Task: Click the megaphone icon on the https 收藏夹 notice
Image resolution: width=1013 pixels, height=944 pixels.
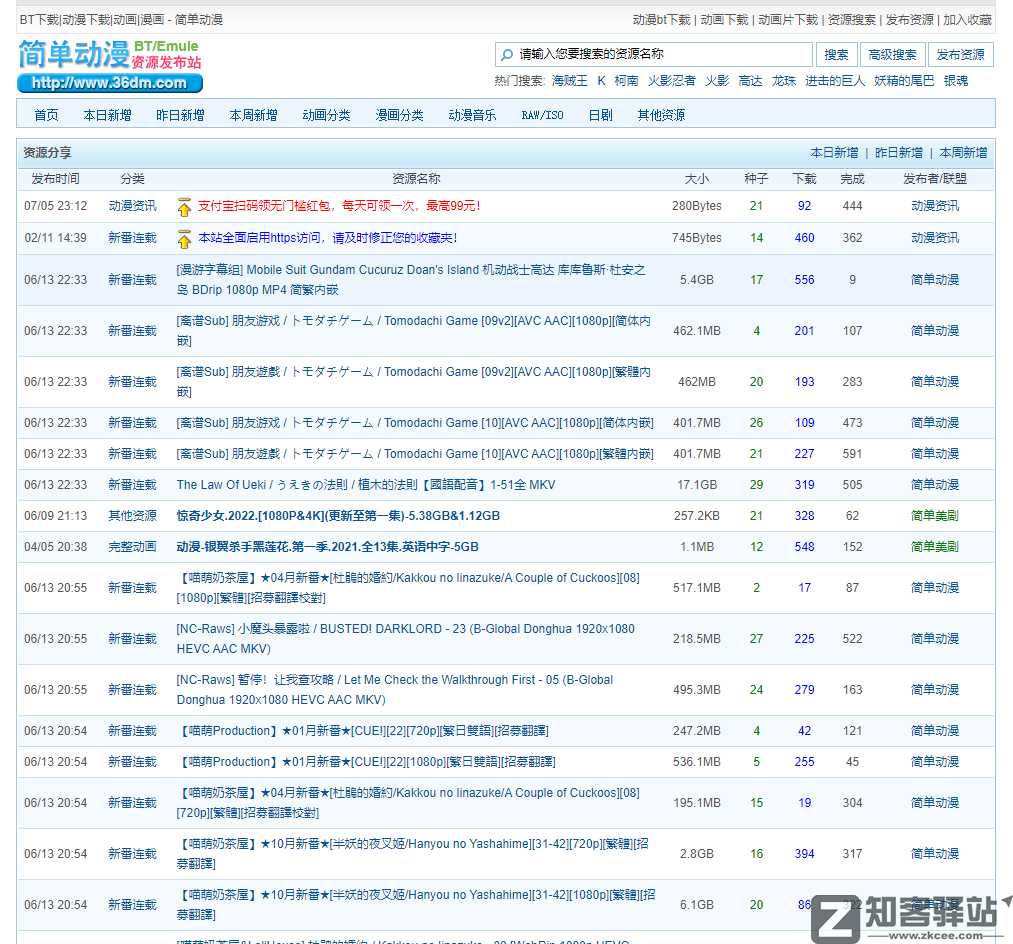Action: [x=185, y=238]
